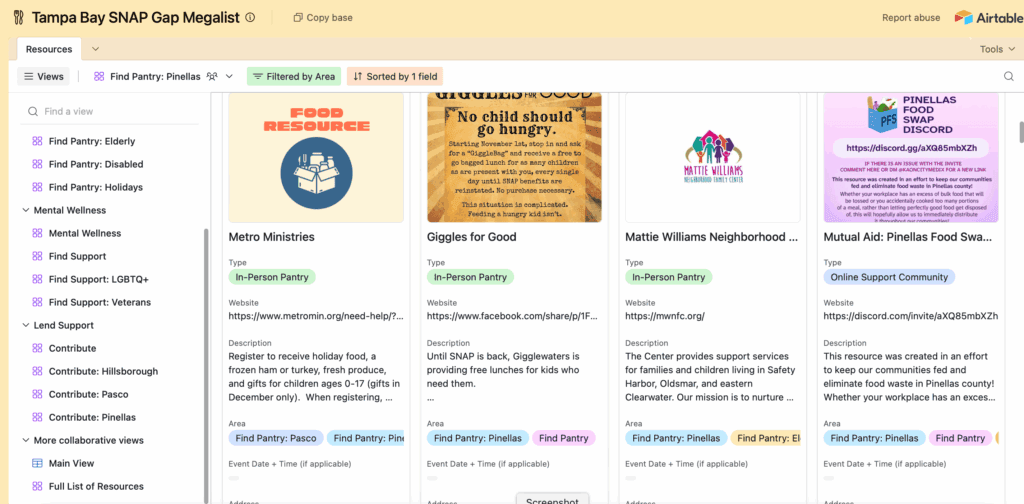This screenshot has height=504, width=1024.
Task: Click gallery icon beside Contribute: Hillsborough
Action: pyautogui.click(x=37, y=371)
